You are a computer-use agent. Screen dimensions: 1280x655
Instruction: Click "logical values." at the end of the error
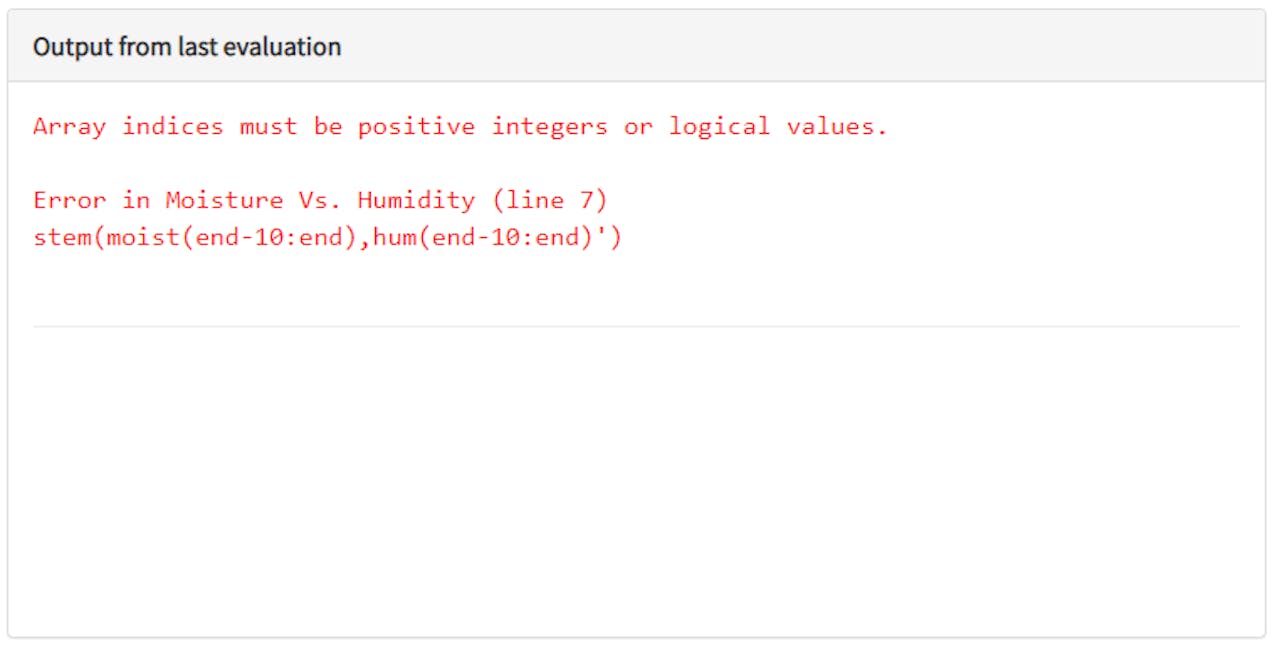click(x=778, y=127)
